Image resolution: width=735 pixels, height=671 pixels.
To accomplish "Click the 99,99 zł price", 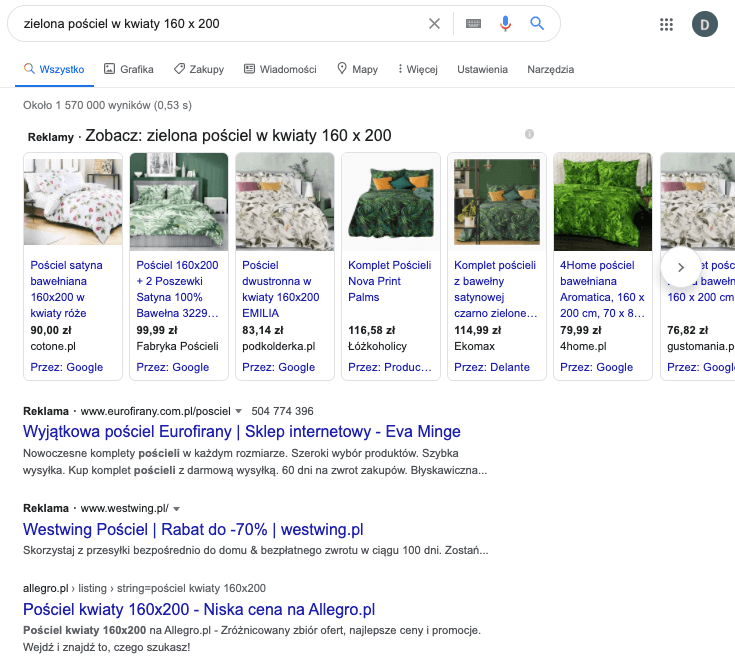I will (157, 331).
